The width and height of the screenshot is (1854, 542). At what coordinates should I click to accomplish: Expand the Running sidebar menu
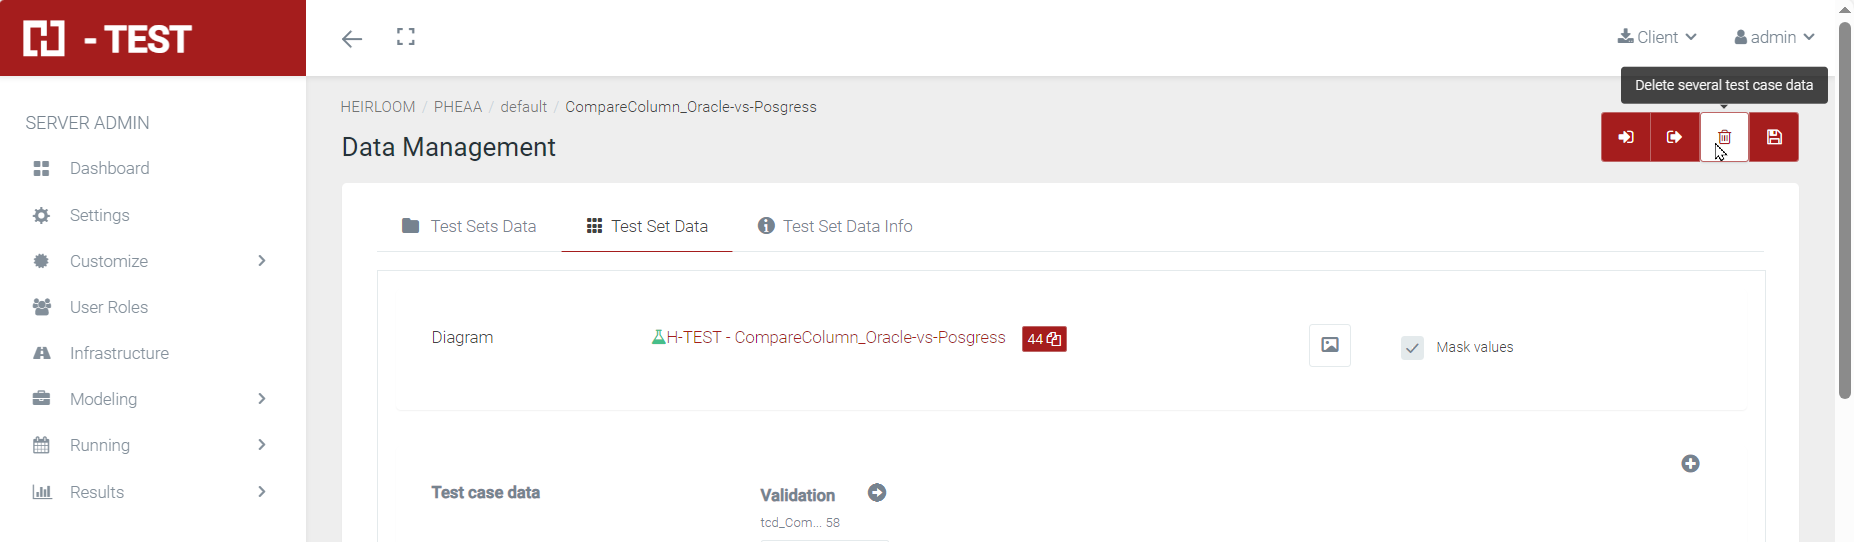(x=150, y=445)
